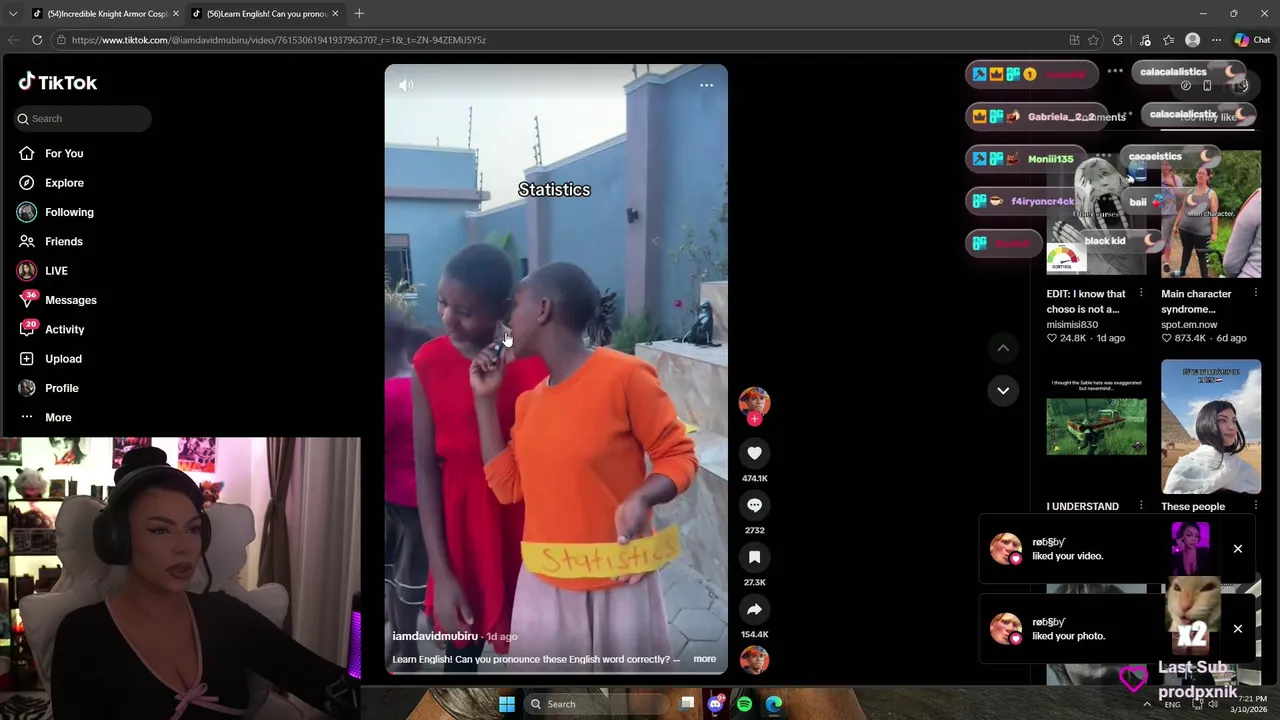Viewport: 1280px width, 720px height.
Task: Go back with the browser back arrow
Action: (x=12, y=40)
